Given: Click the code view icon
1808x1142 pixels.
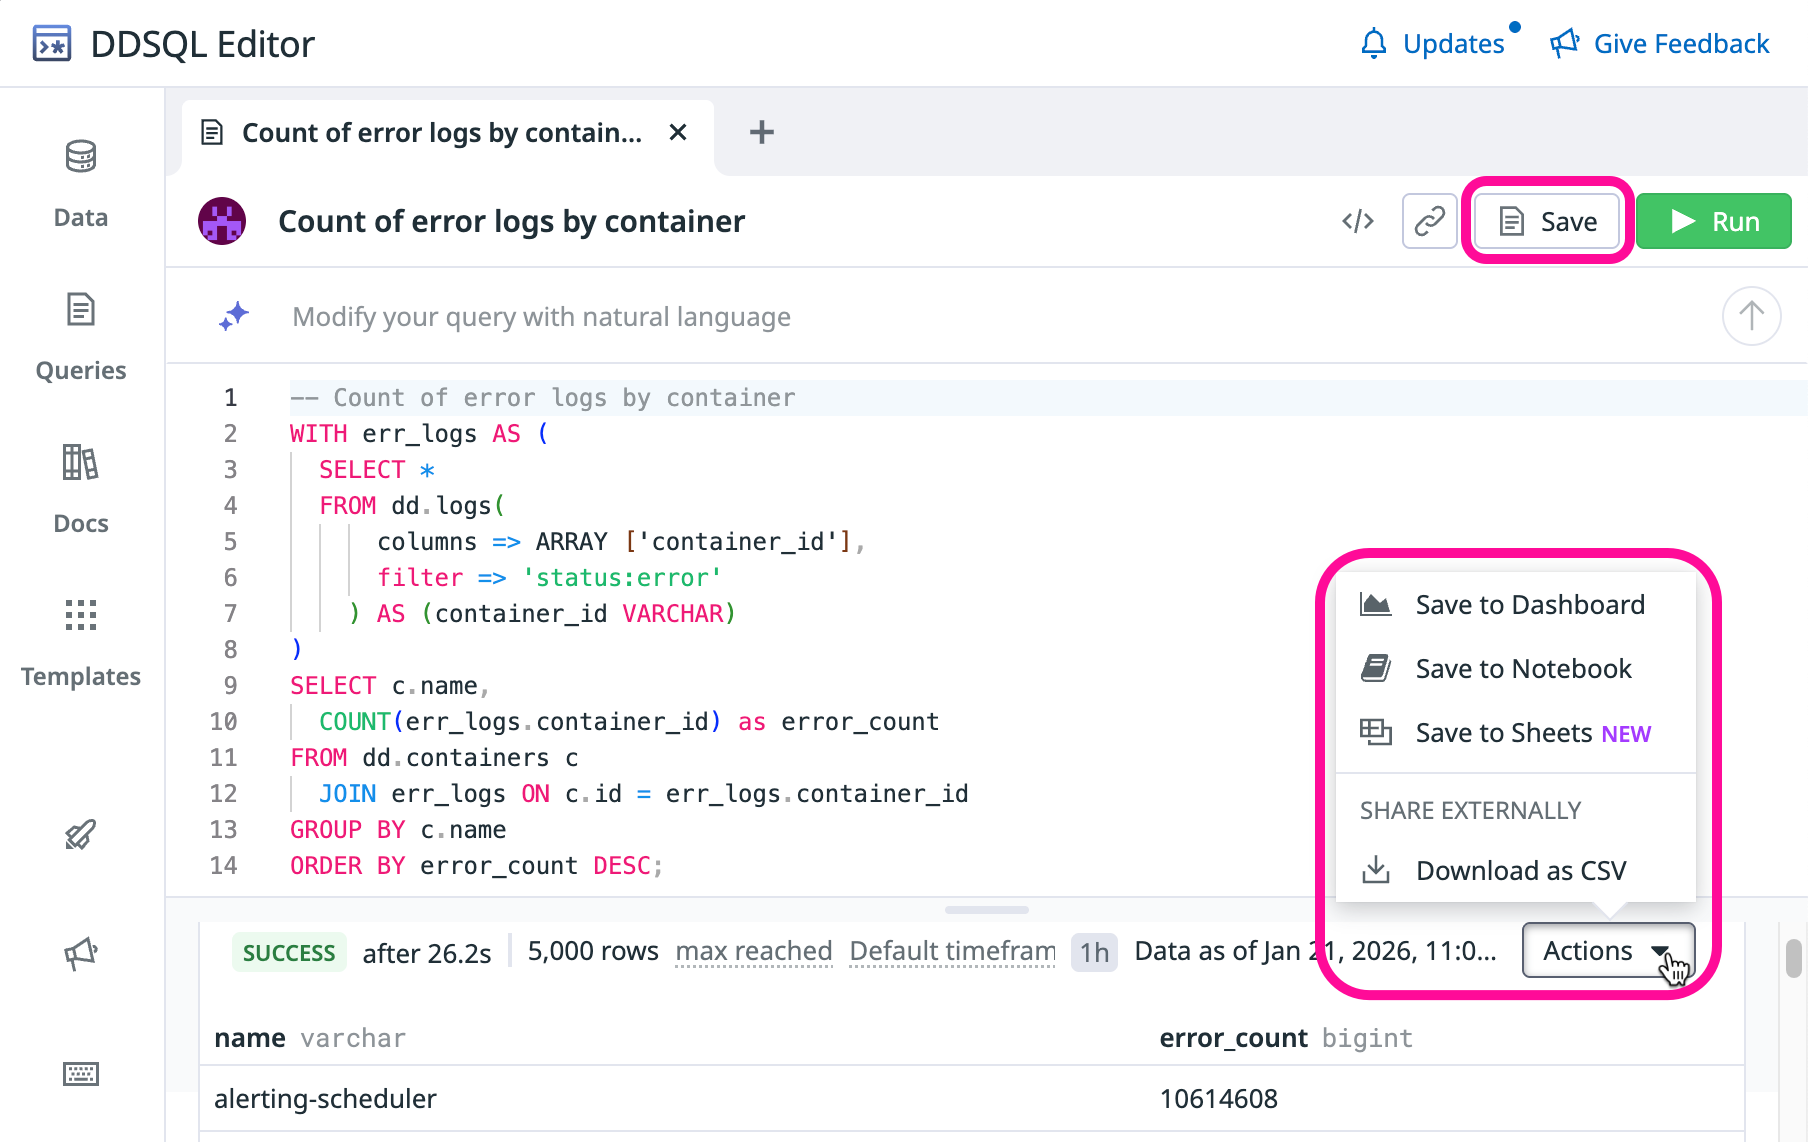Looking at the screenshot, I should [x=1358, y=221].
